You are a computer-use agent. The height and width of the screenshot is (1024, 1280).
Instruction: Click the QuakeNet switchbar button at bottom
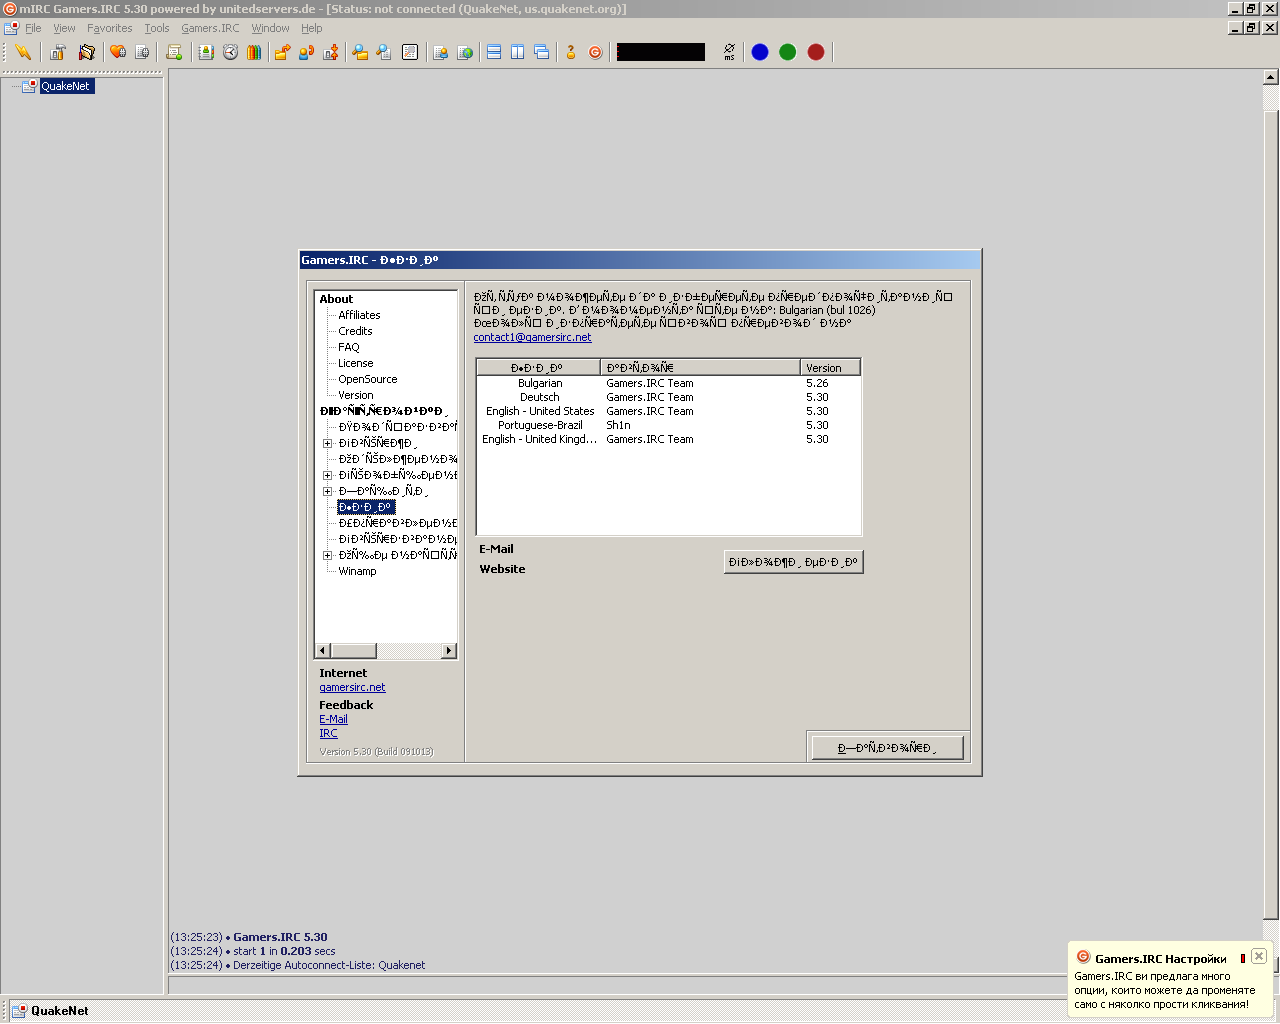click(x=50, y=1011)
